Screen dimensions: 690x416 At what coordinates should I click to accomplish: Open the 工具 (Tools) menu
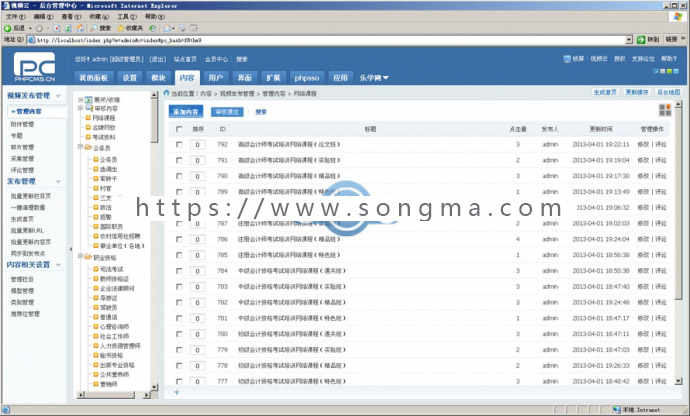point(127,16)
